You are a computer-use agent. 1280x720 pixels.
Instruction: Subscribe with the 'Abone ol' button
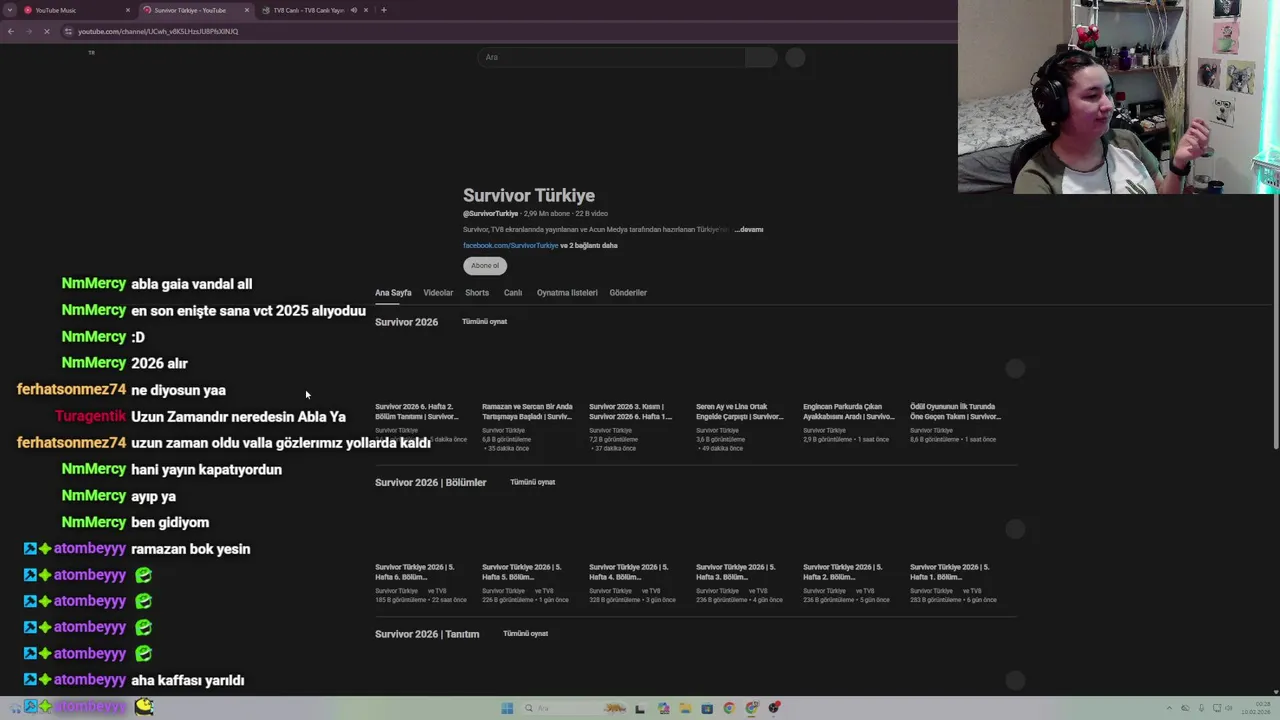[485, 265]
